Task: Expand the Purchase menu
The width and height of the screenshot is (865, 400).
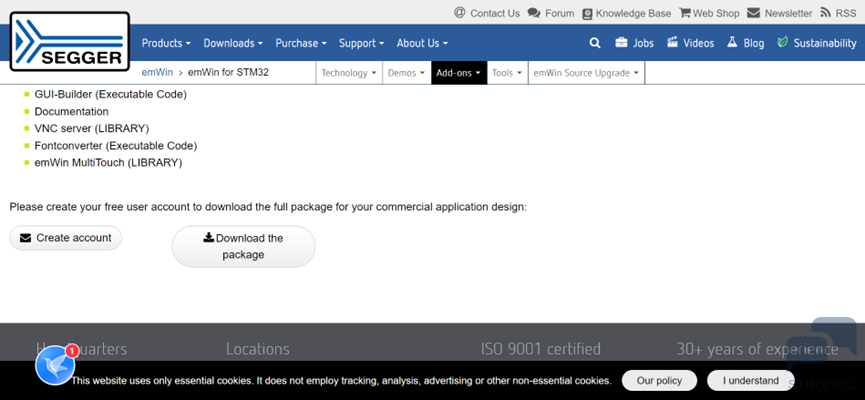Action: point(301,43)
